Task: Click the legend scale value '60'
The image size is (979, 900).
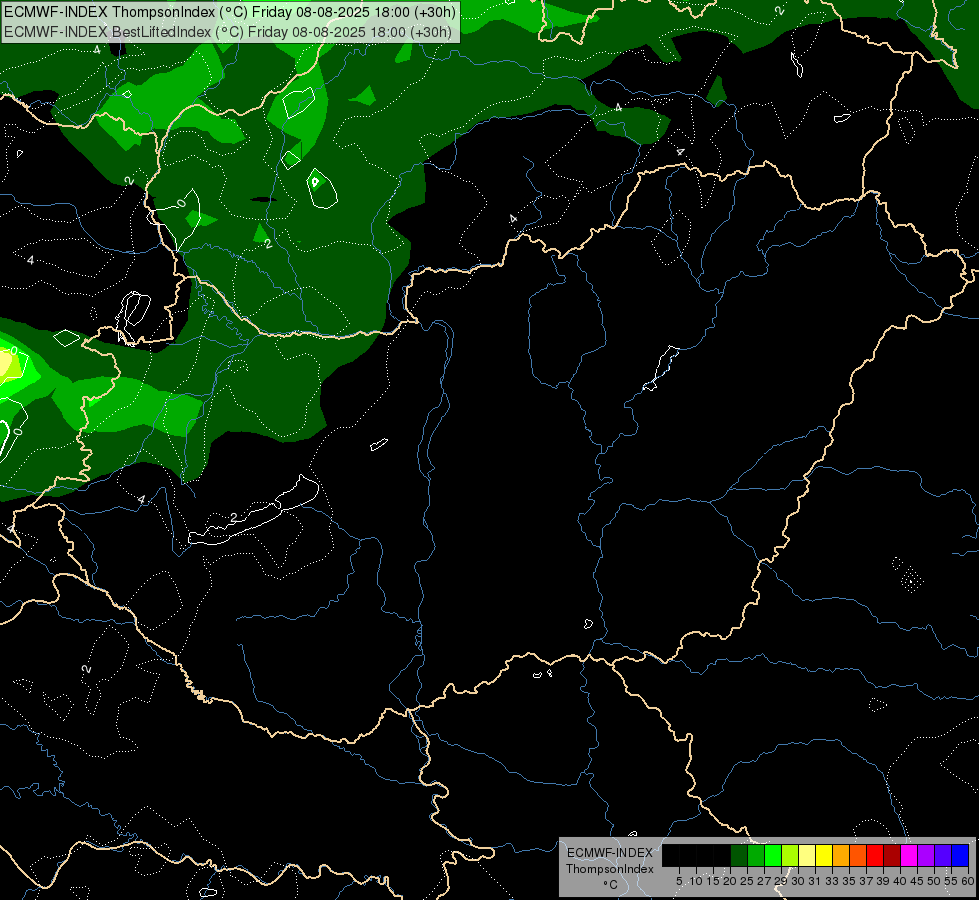Action: 968,881
